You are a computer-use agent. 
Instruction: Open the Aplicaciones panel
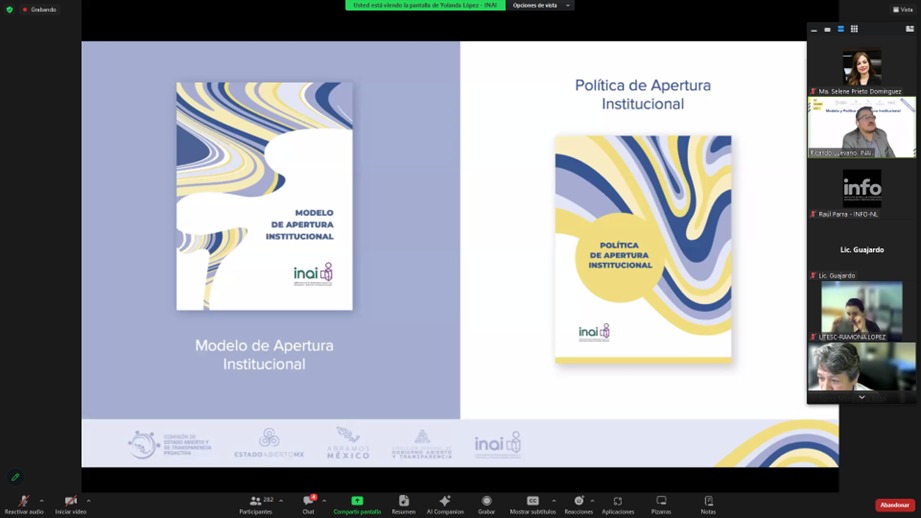point(618,504)
